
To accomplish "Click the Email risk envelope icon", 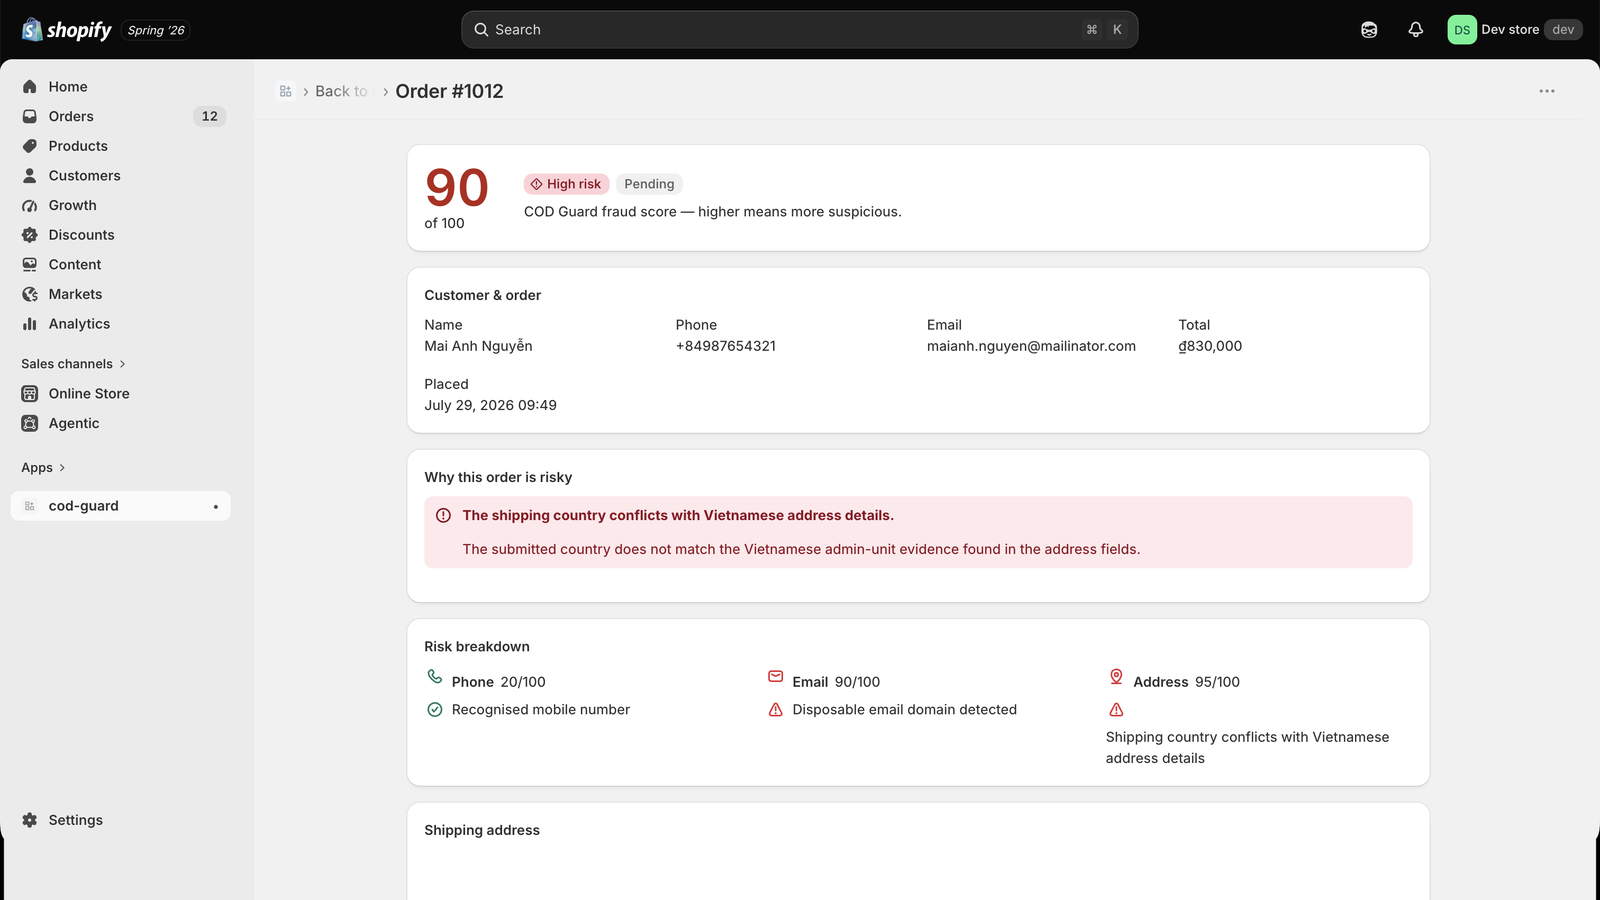I will click(x=775, y=677).
